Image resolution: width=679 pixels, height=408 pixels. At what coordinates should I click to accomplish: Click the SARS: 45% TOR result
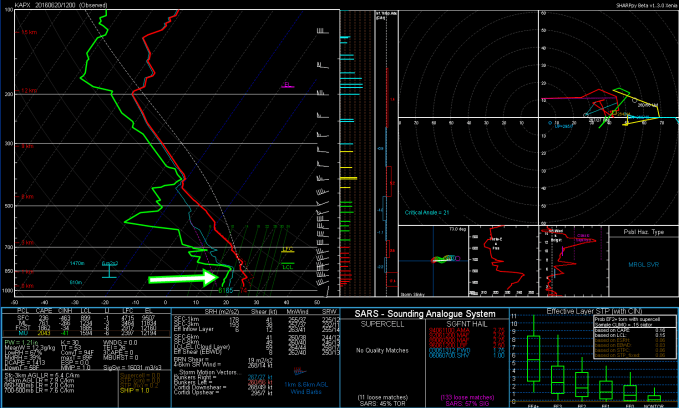click(382, 403)
